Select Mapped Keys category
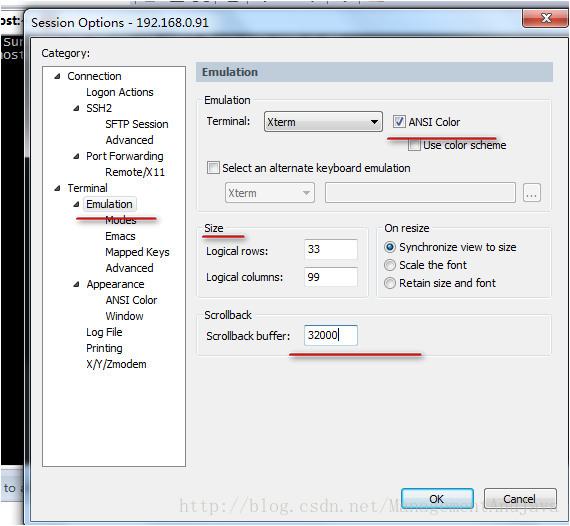This screenshot has width=570, height=526. pyautogui.click(x=137, y=252)
